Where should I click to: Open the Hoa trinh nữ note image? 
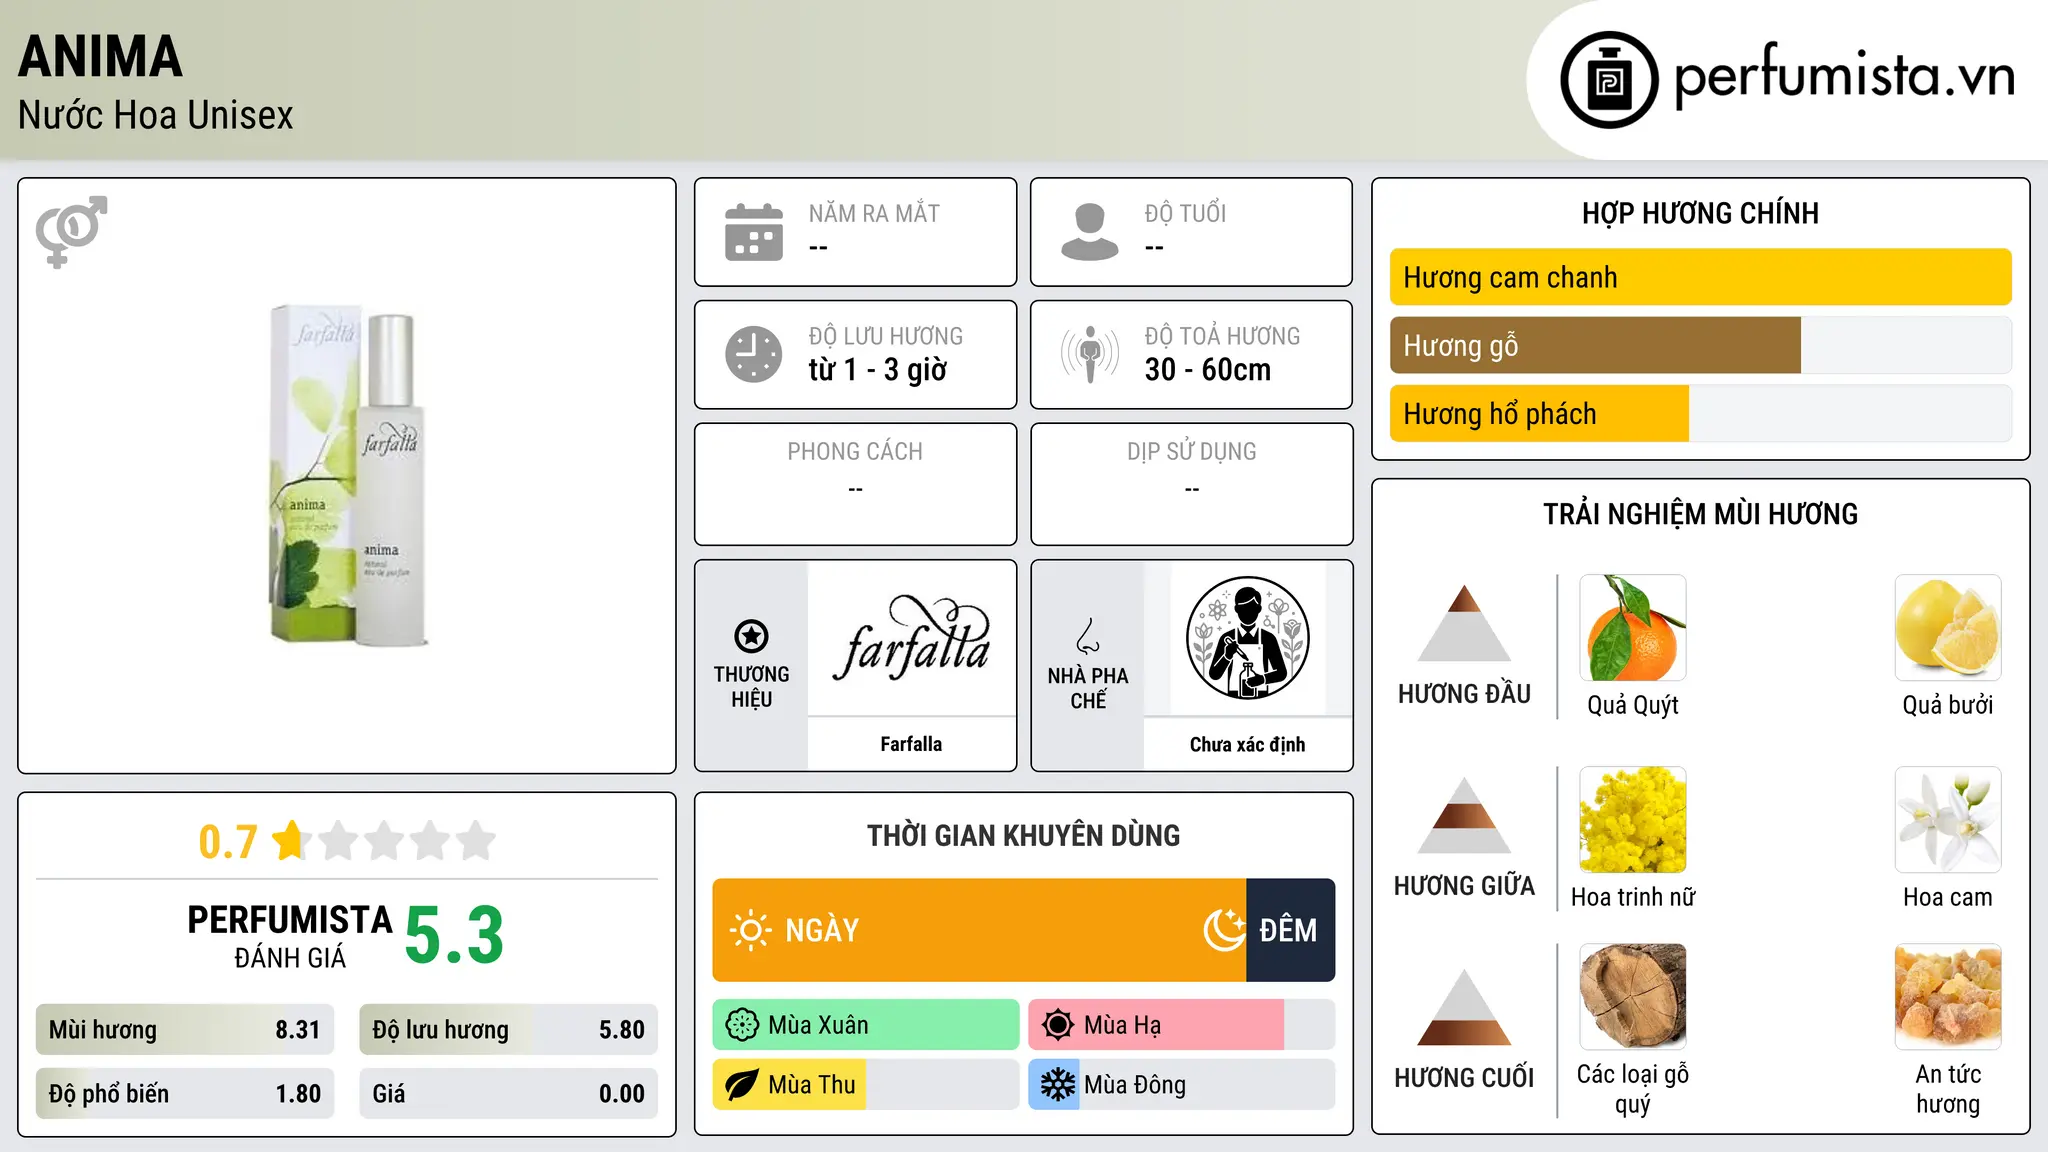(x=1633, y=820)
